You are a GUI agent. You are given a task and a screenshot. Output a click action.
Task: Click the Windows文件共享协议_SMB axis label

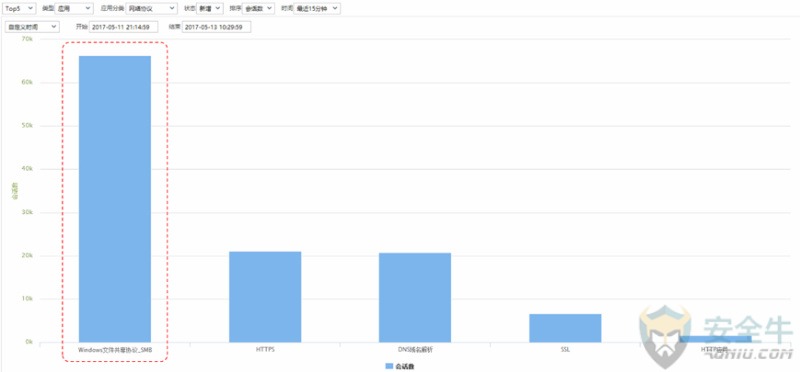coord(115,350)
